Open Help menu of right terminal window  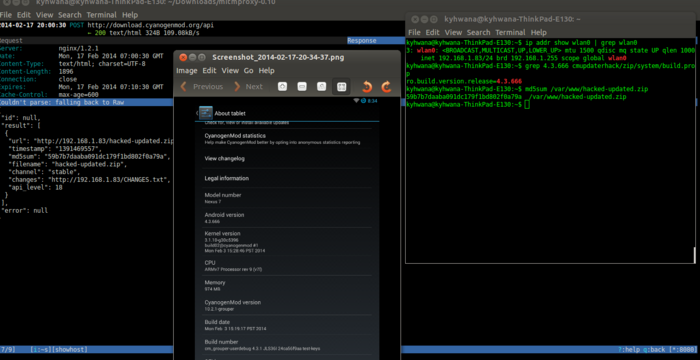tap(538, 32)
